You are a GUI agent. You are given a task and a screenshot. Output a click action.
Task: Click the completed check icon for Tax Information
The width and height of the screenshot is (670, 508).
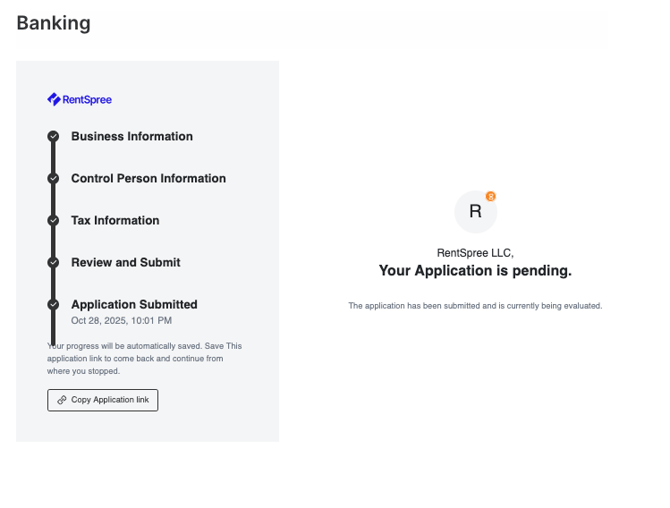[x=53, y=221]
